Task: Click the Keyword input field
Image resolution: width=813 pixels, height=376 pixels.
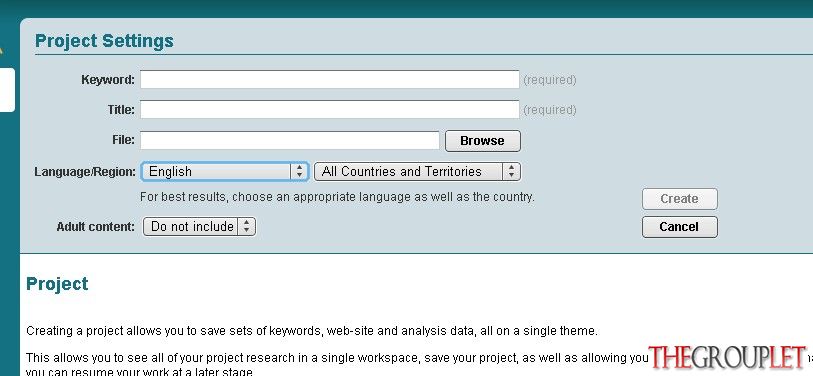Action: pyautogui.click(x=329, y=80)
